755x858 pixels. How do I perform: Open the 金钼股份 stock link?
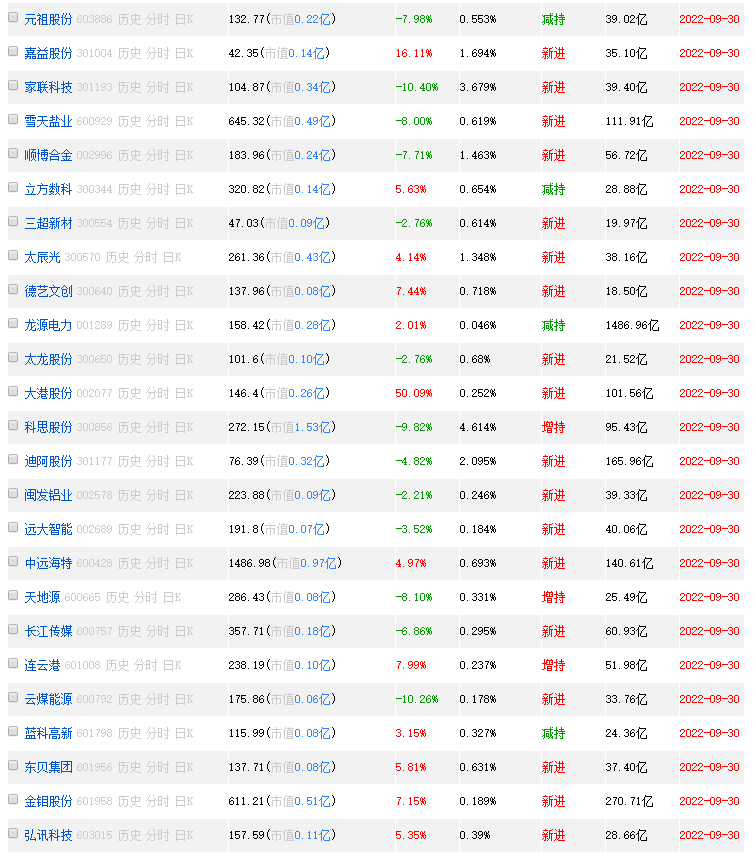coord(48,801)
